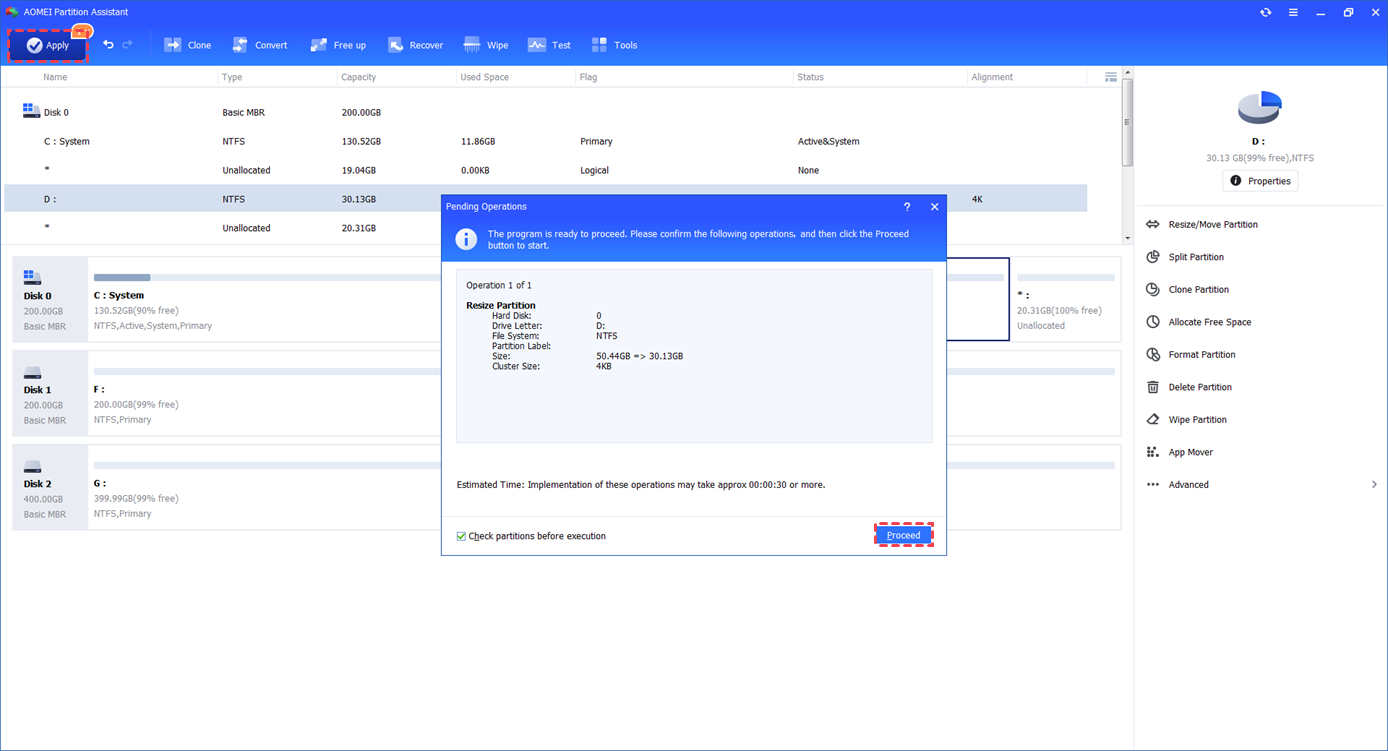Sort by Alignment column header

[992, 77]
